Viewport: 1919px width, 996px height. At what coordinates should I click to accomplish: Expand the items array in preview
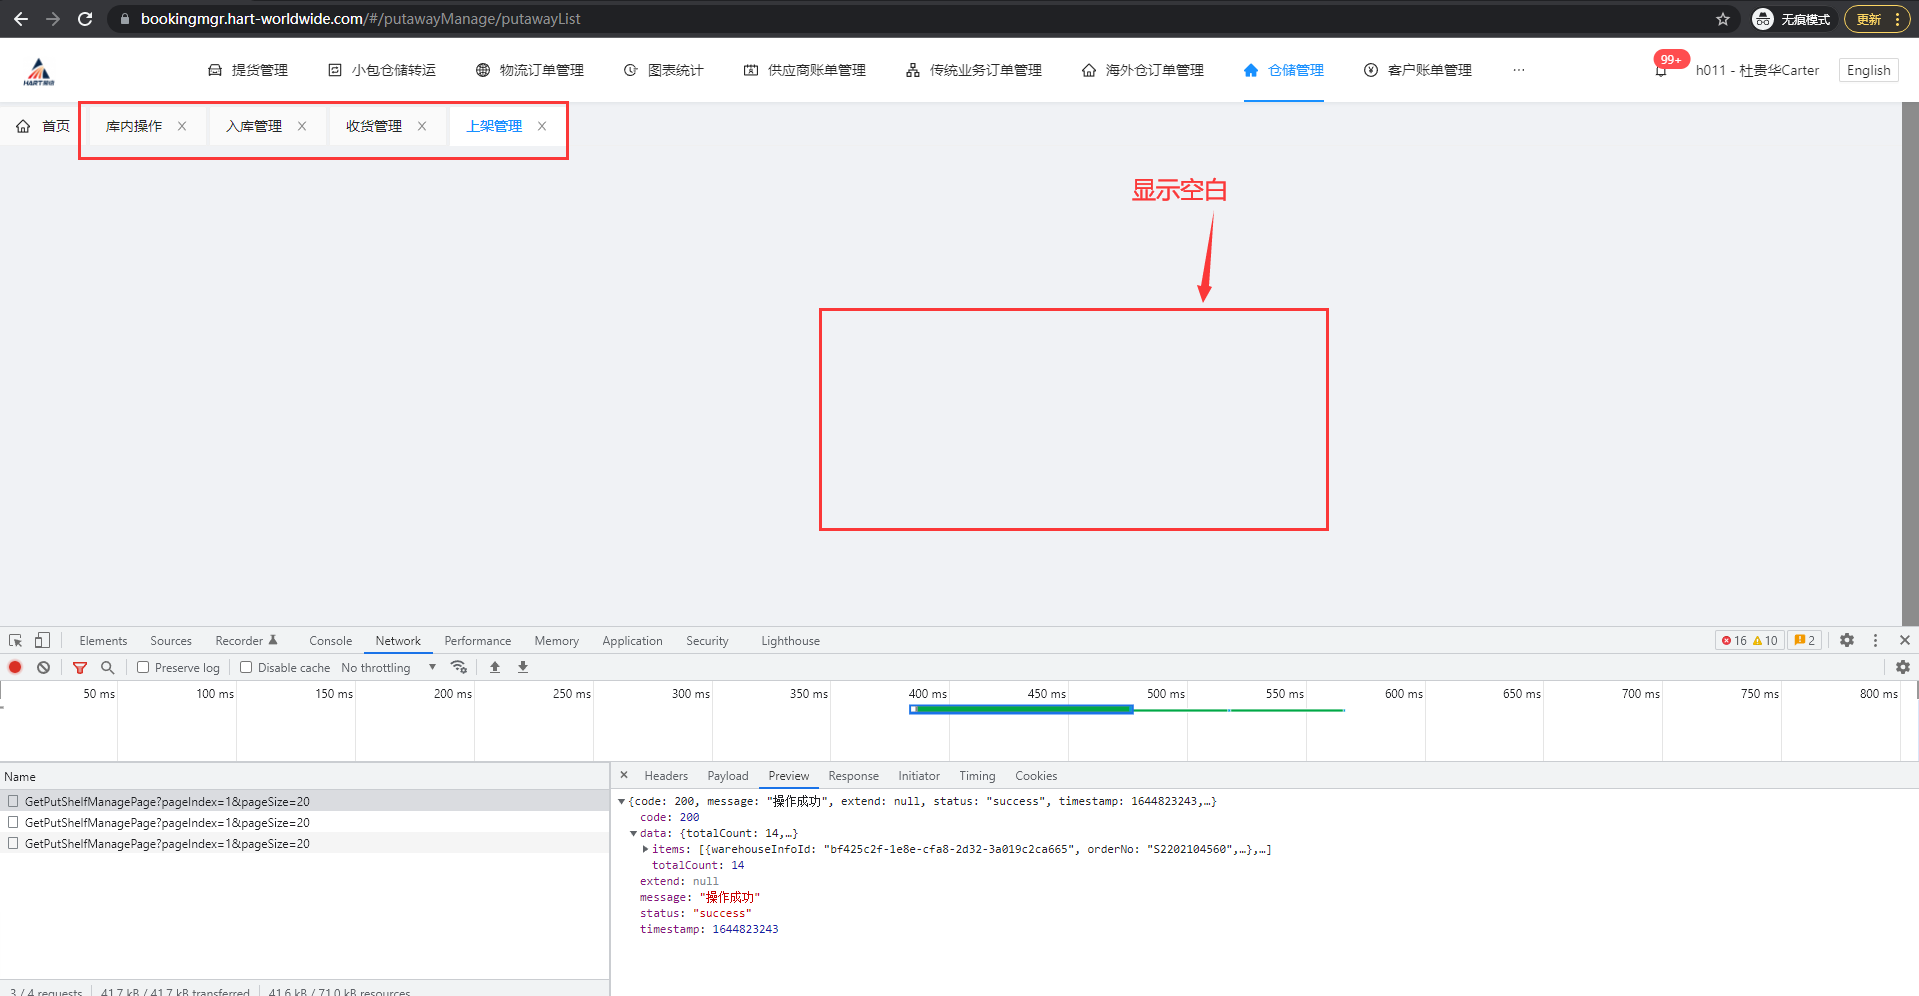coord(645,849)
